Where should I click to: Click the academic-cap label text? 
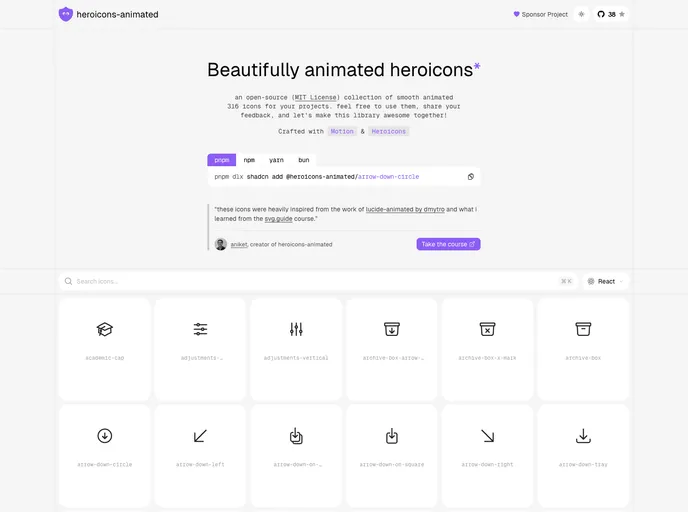pyautogui.click(x=104, y=358)
